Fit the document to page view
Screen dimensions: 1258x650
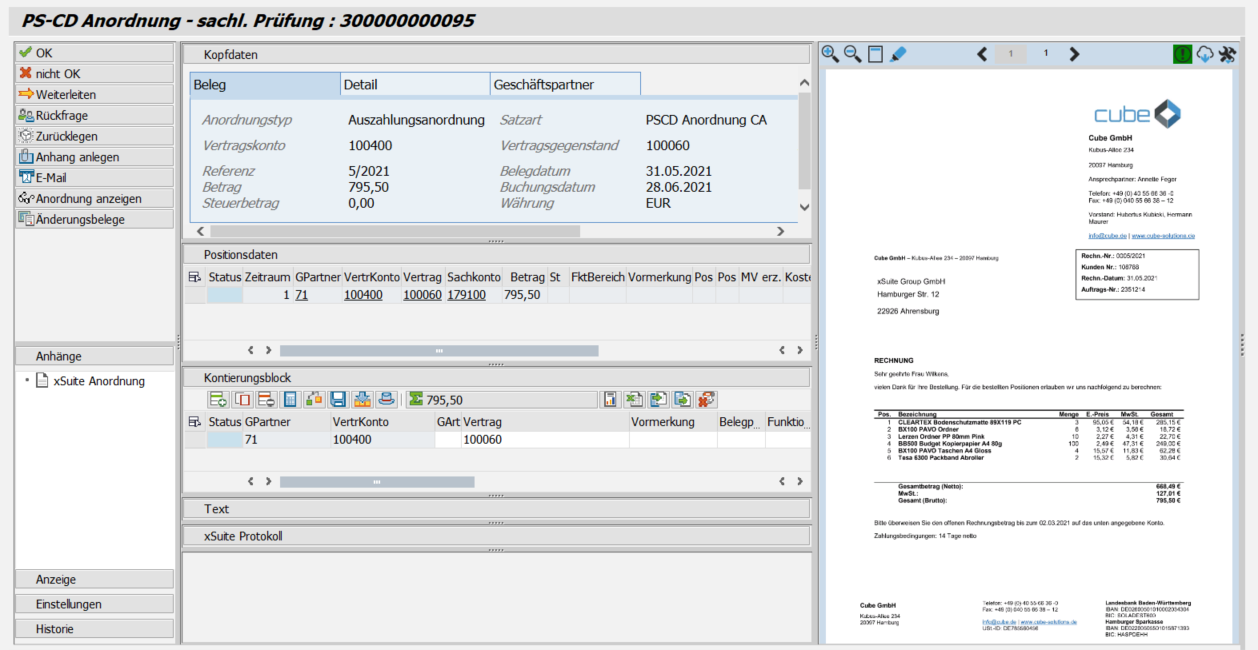876,54
